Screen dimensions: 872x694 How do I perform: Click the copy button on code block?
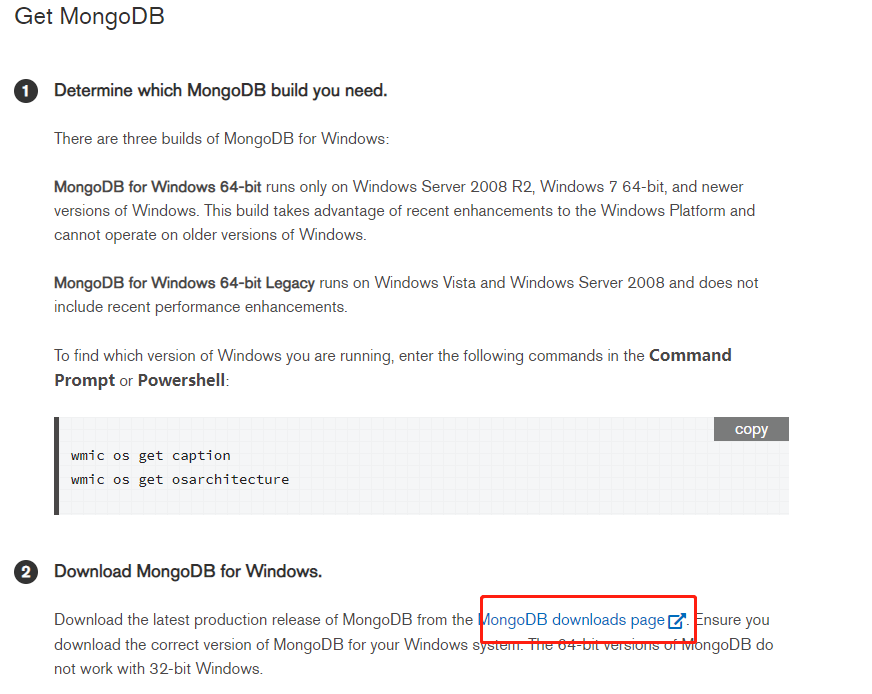[x=751, y=429]
